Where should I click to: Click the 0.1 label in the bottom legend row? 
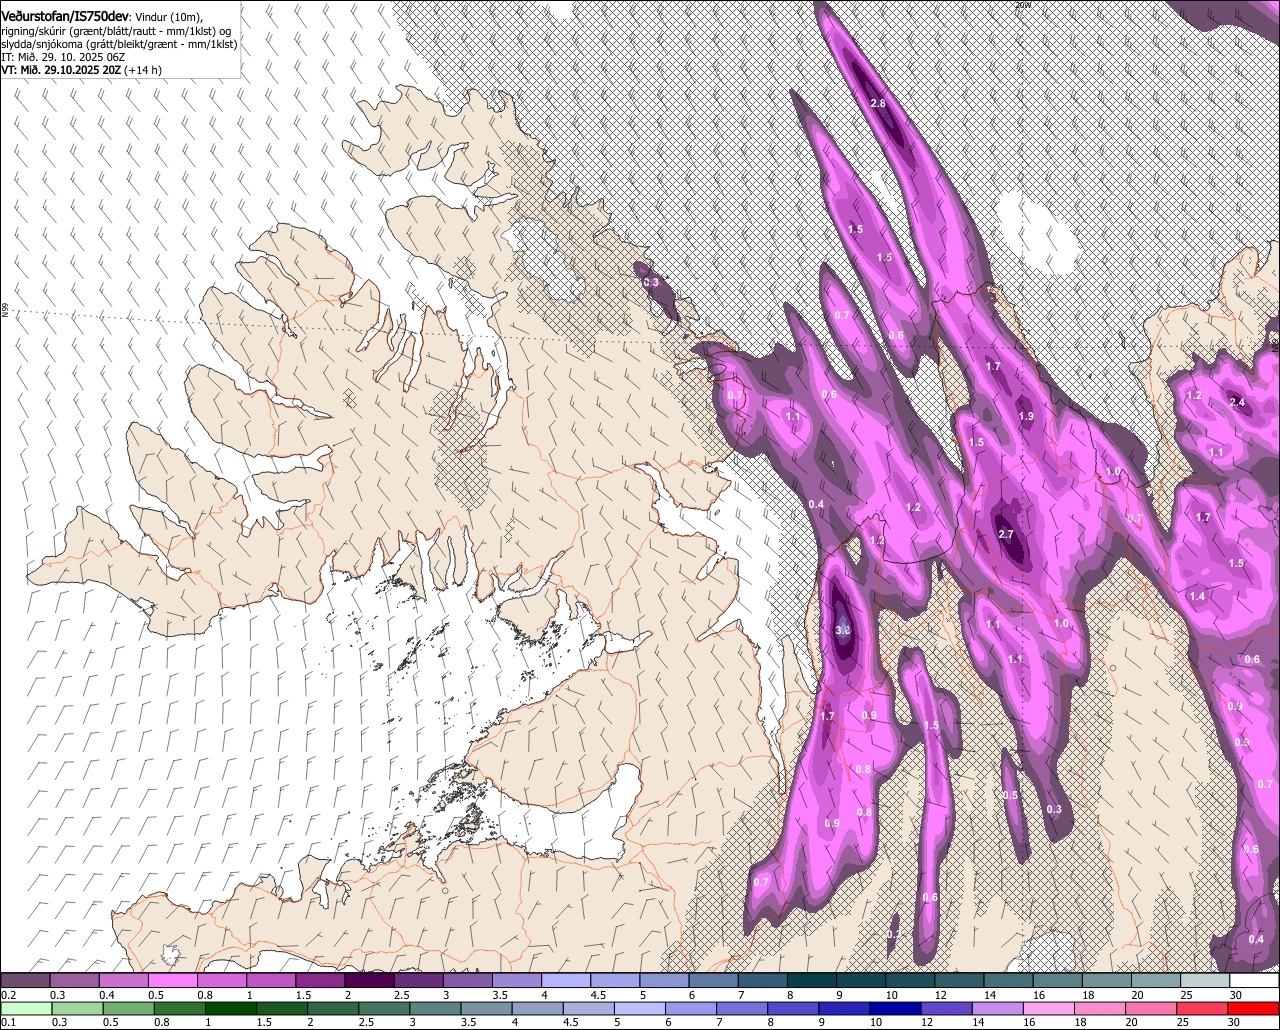(9, 1023)
